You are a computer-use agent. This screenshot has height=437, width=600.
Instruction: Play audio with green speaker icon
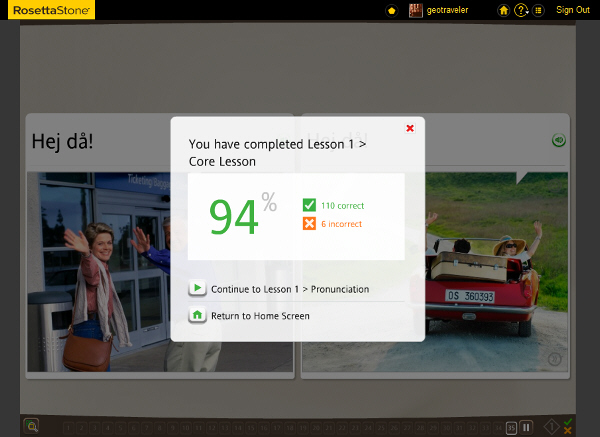pos(559,140)
